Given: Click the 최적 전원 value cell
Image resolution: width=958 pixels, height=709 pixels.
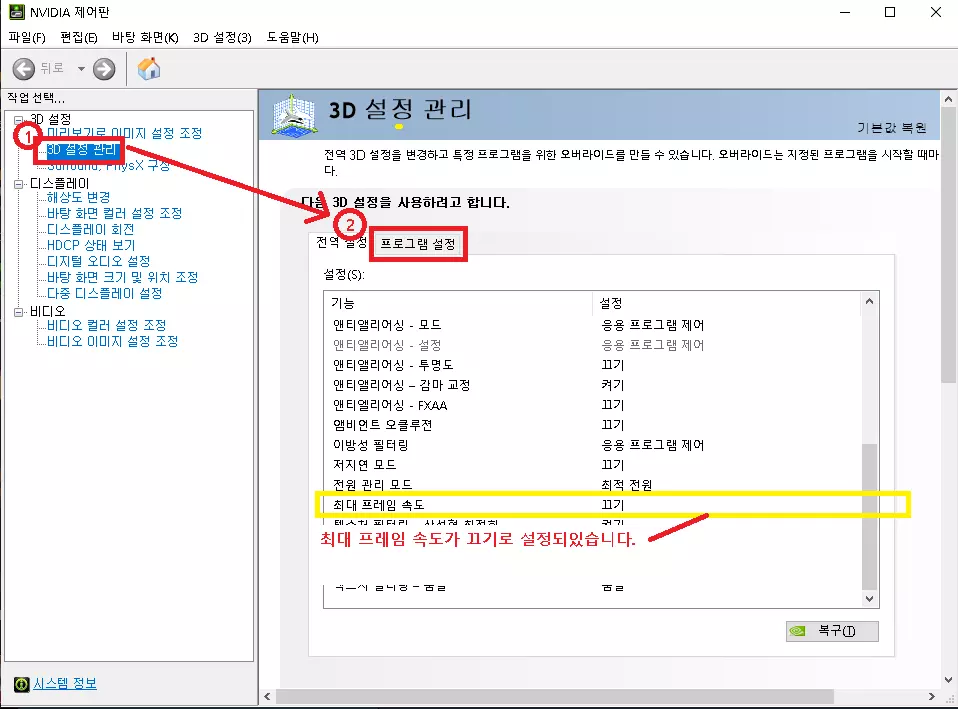Looking at the screenshot, I should 626,485.
